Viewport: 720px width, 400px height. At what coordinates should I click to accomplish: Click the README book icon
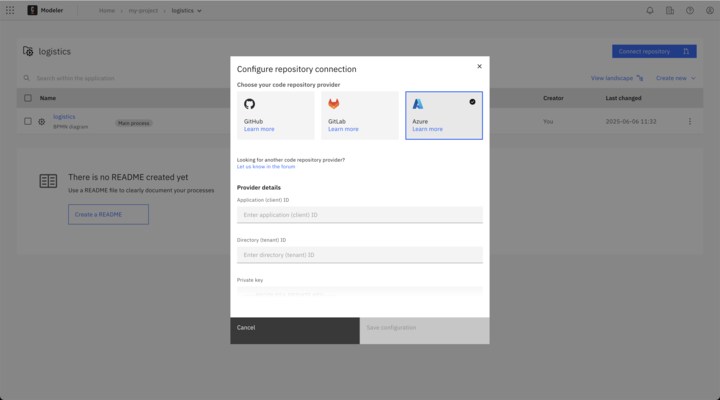48,181
